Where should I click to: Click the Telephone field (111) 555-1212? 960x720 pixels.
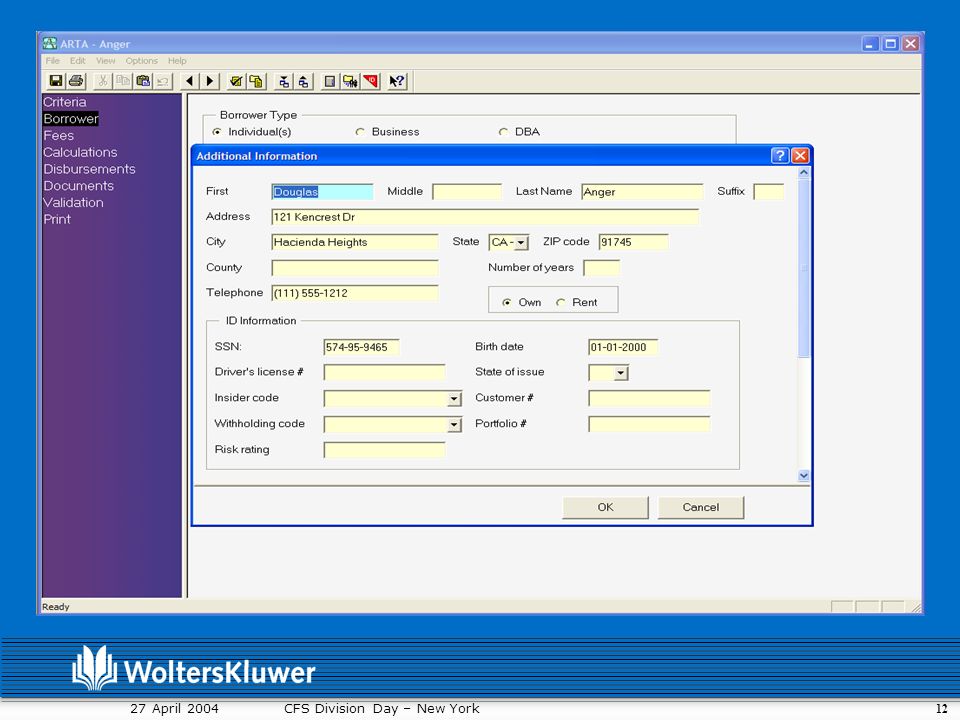coord(354,293)
